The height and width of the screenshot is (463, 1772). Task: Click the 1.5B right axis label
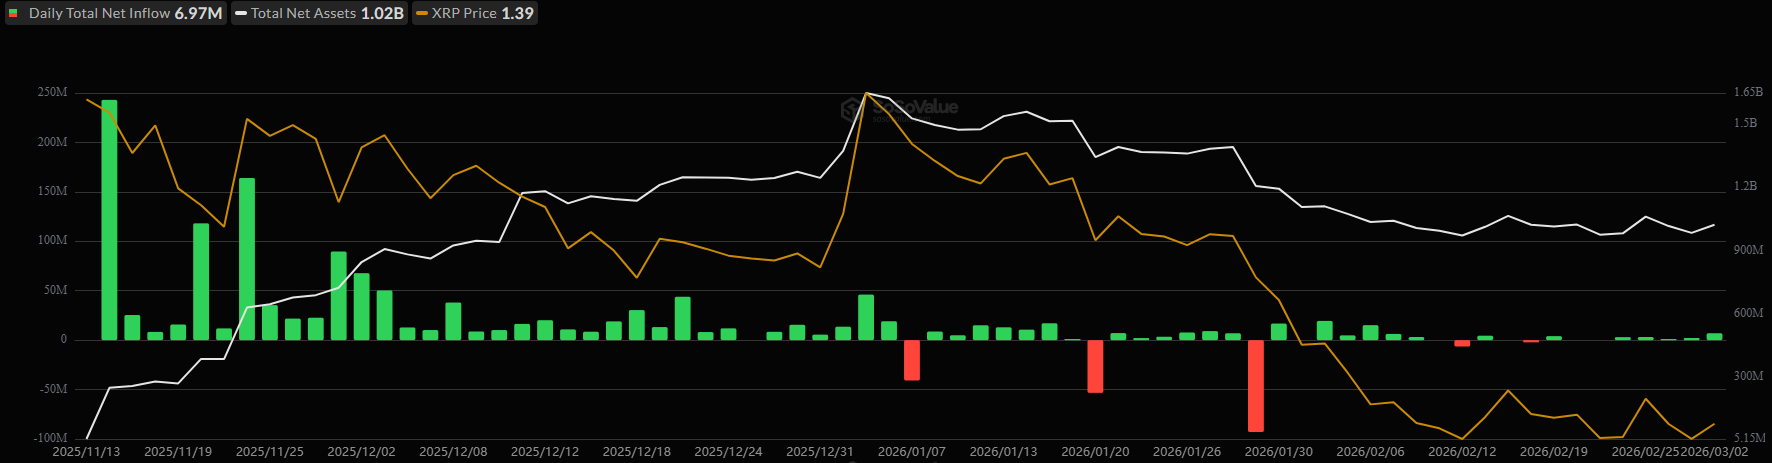(x=1745, y=123)
